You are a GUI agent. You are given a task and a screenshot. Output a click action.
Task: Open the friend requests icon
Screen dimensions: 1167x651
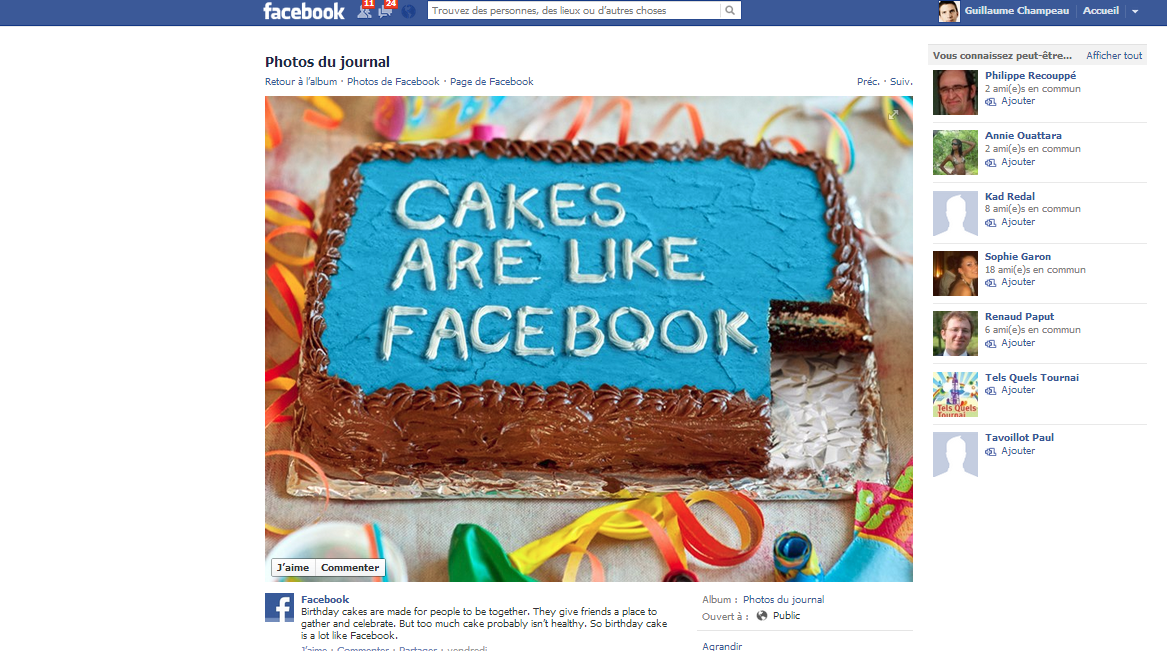point(365,10)
